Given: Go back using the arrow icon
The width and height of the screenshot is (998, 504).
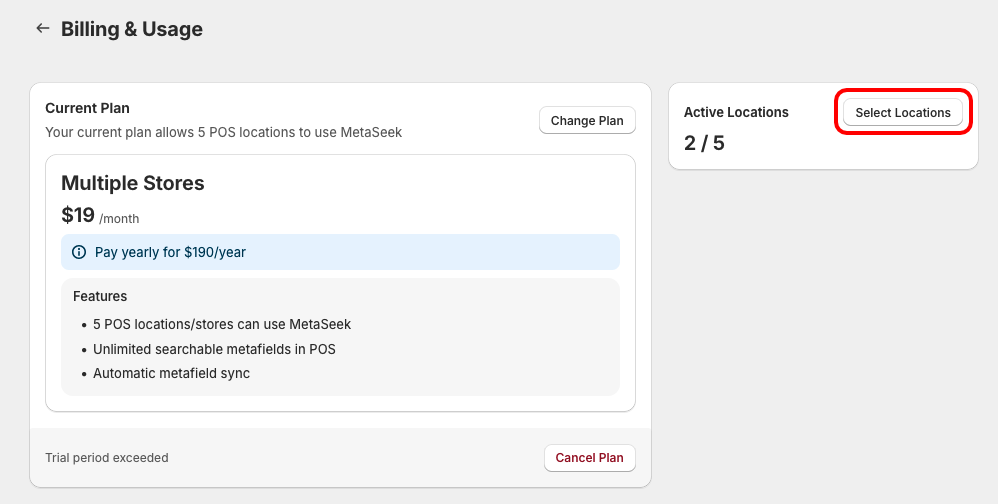Looking at the screenshot, I should click(x=42, y=29).
